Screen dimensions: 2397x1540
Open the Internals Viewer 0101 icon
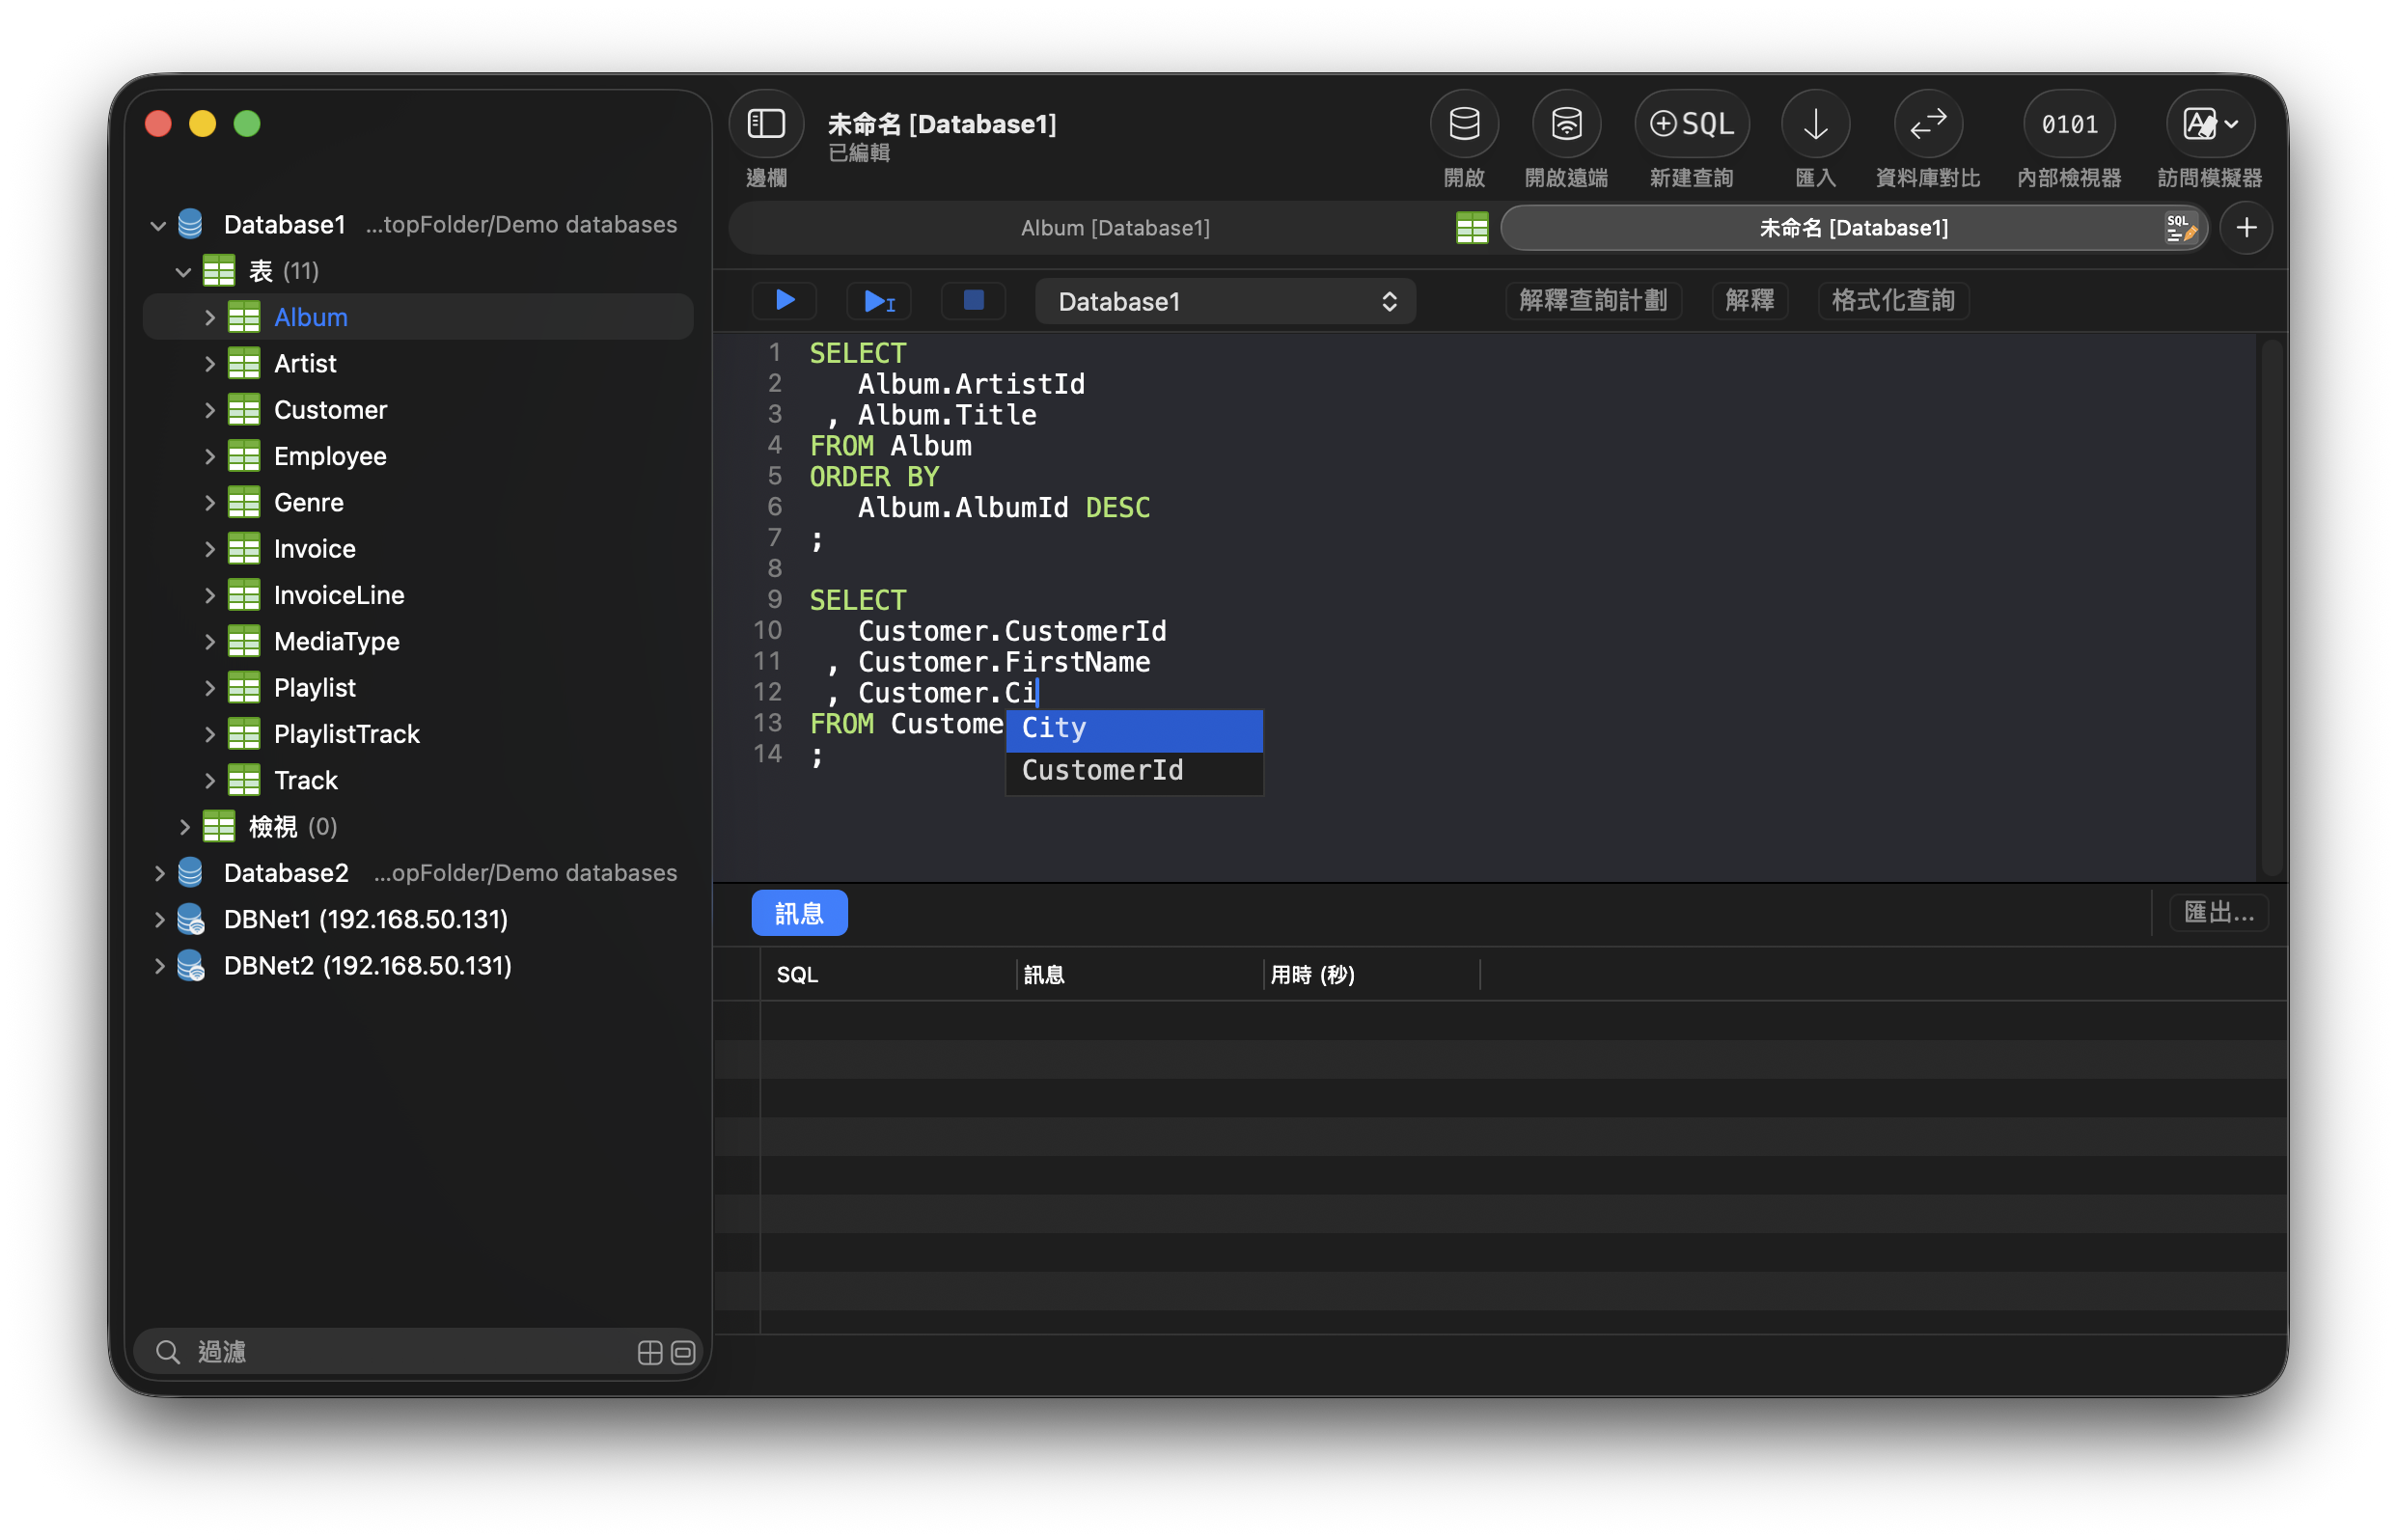click(x=2069, y=124)
